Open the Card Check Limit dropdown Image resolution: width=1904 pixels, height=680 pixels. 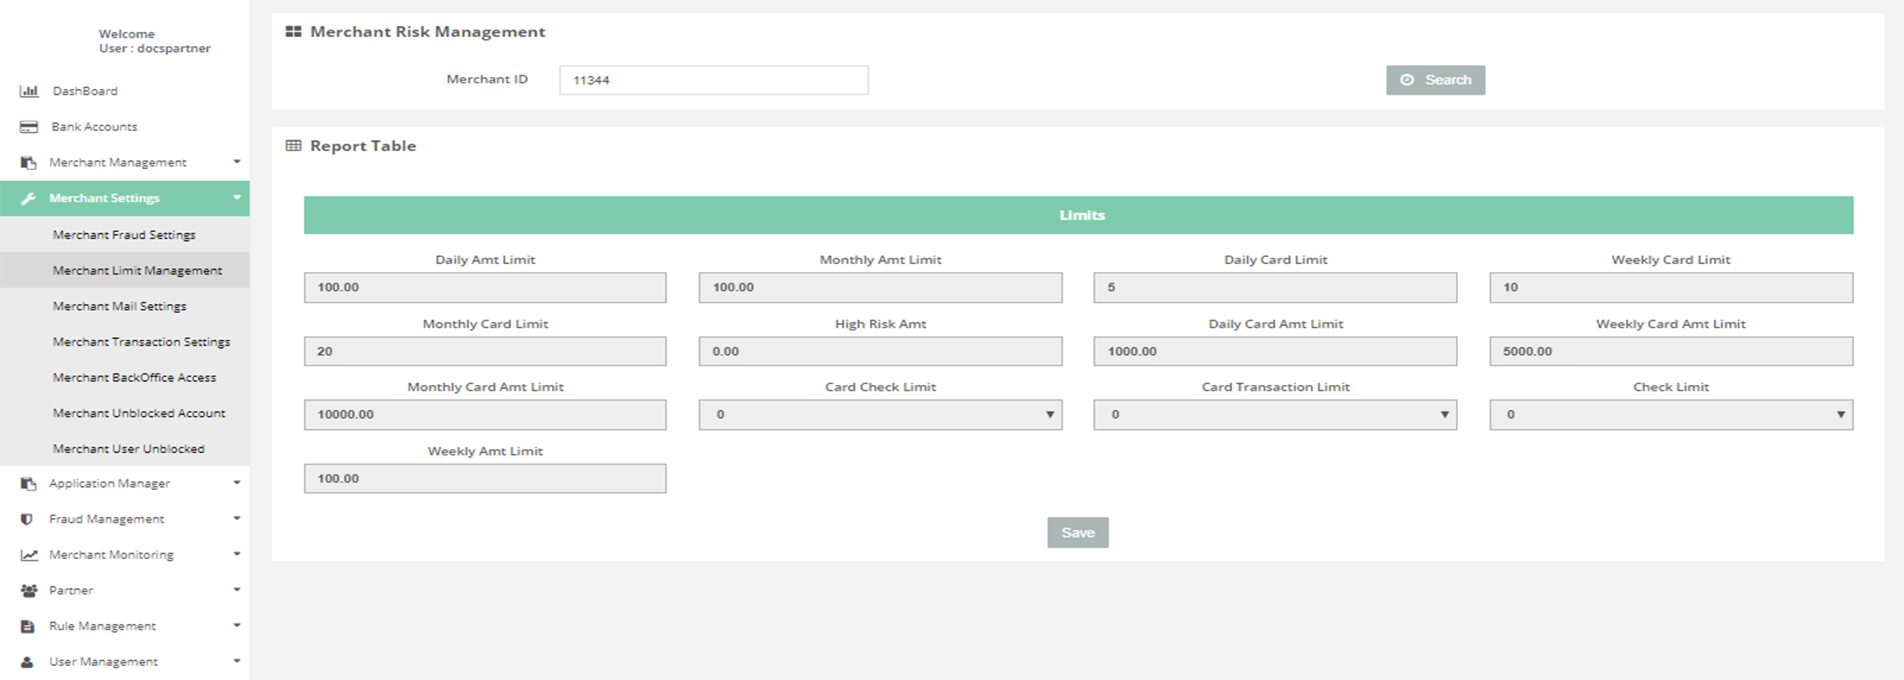[880, 415]
